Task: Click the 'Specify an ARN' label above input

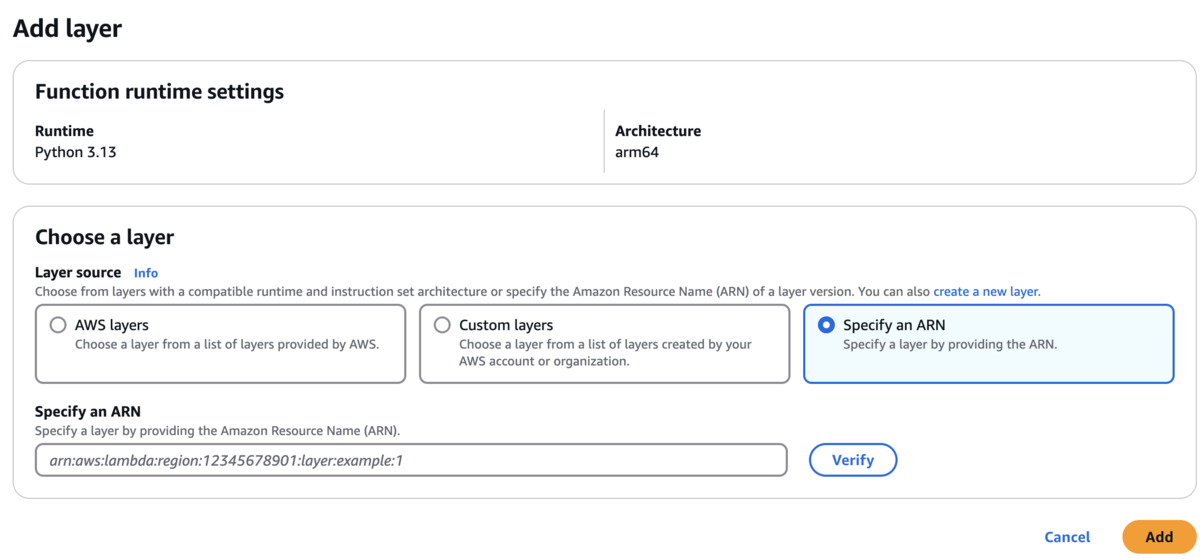Action: click(x=88, y=412)
